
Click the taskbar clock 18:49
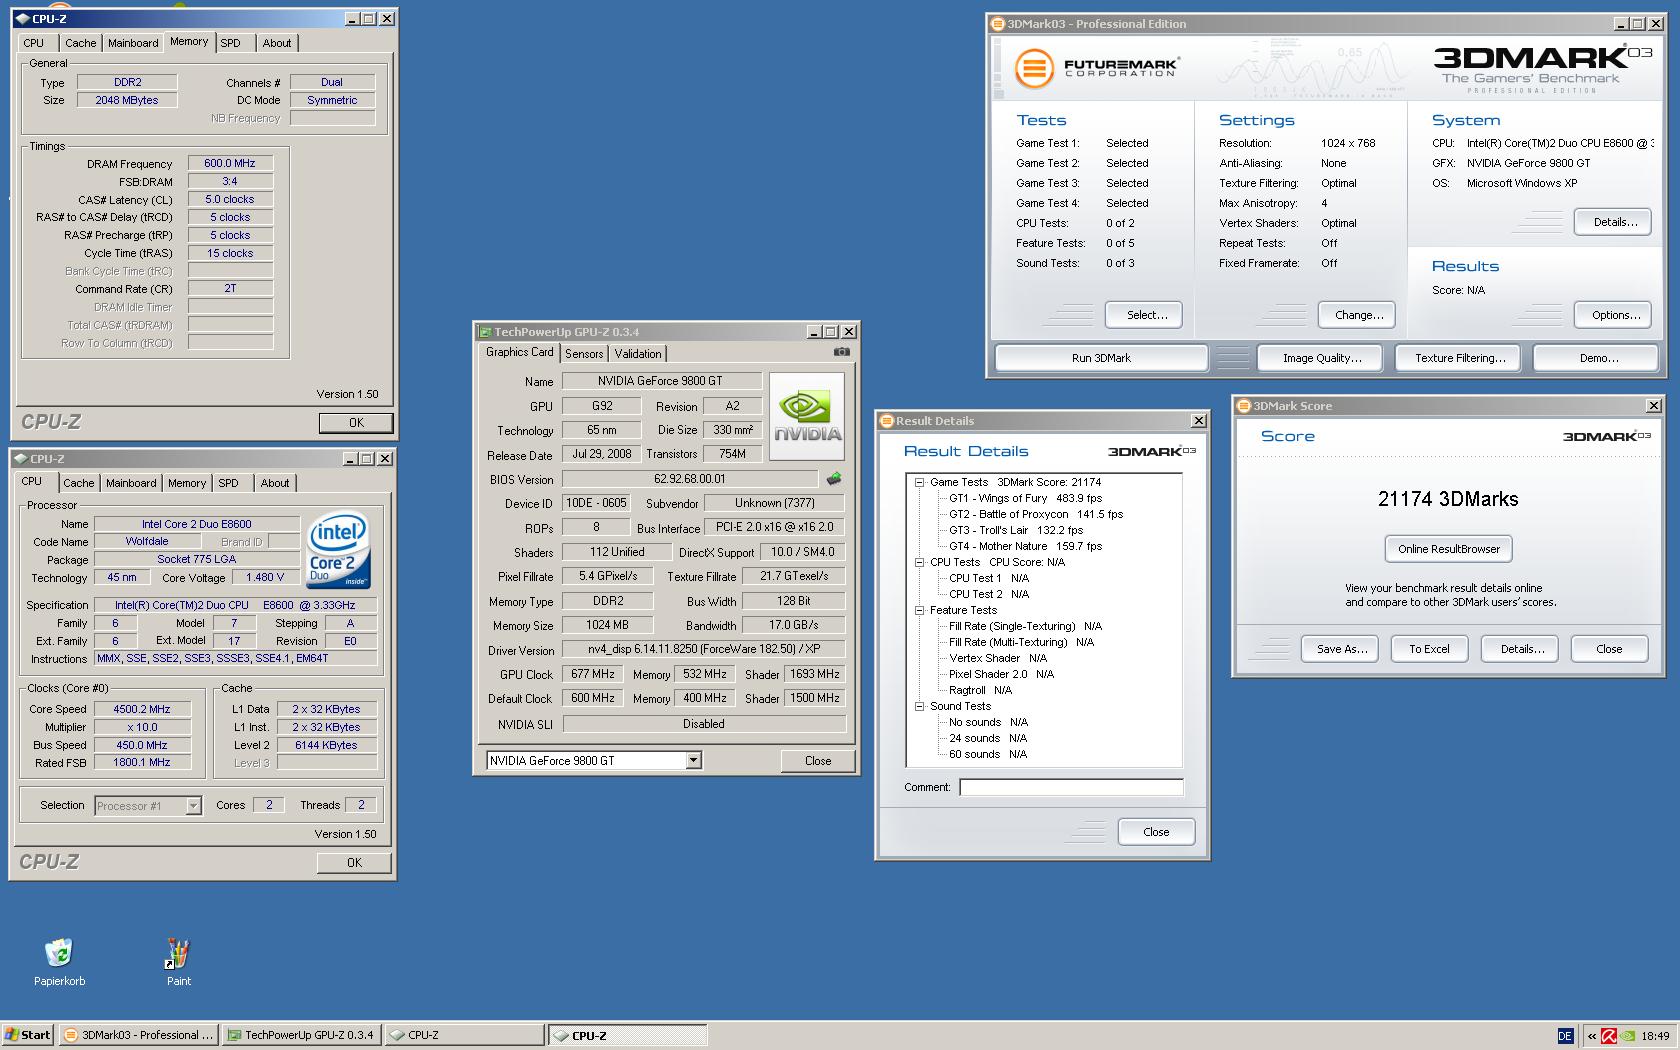1655,1036
